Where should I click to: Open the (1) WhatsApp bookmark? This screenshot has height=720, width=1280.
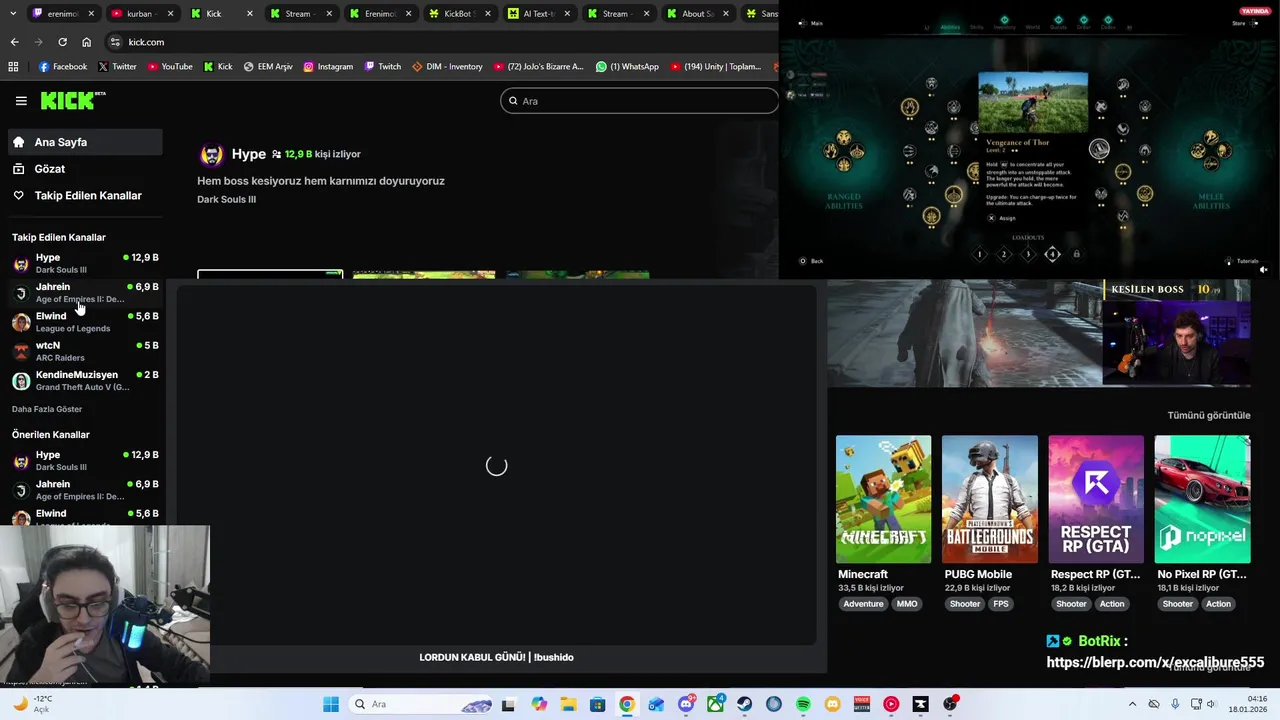[627, 67]
